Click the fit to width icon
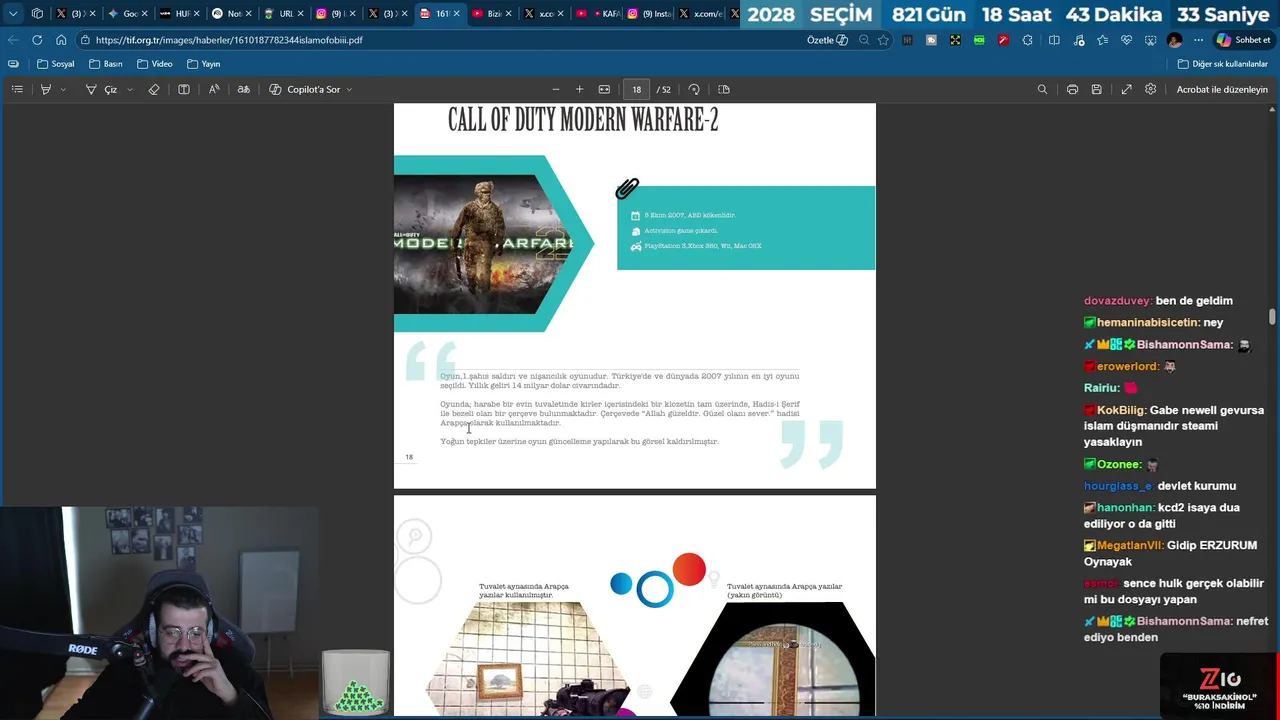Viewport: 1280px width, 720px height. (x=604, y=89)
